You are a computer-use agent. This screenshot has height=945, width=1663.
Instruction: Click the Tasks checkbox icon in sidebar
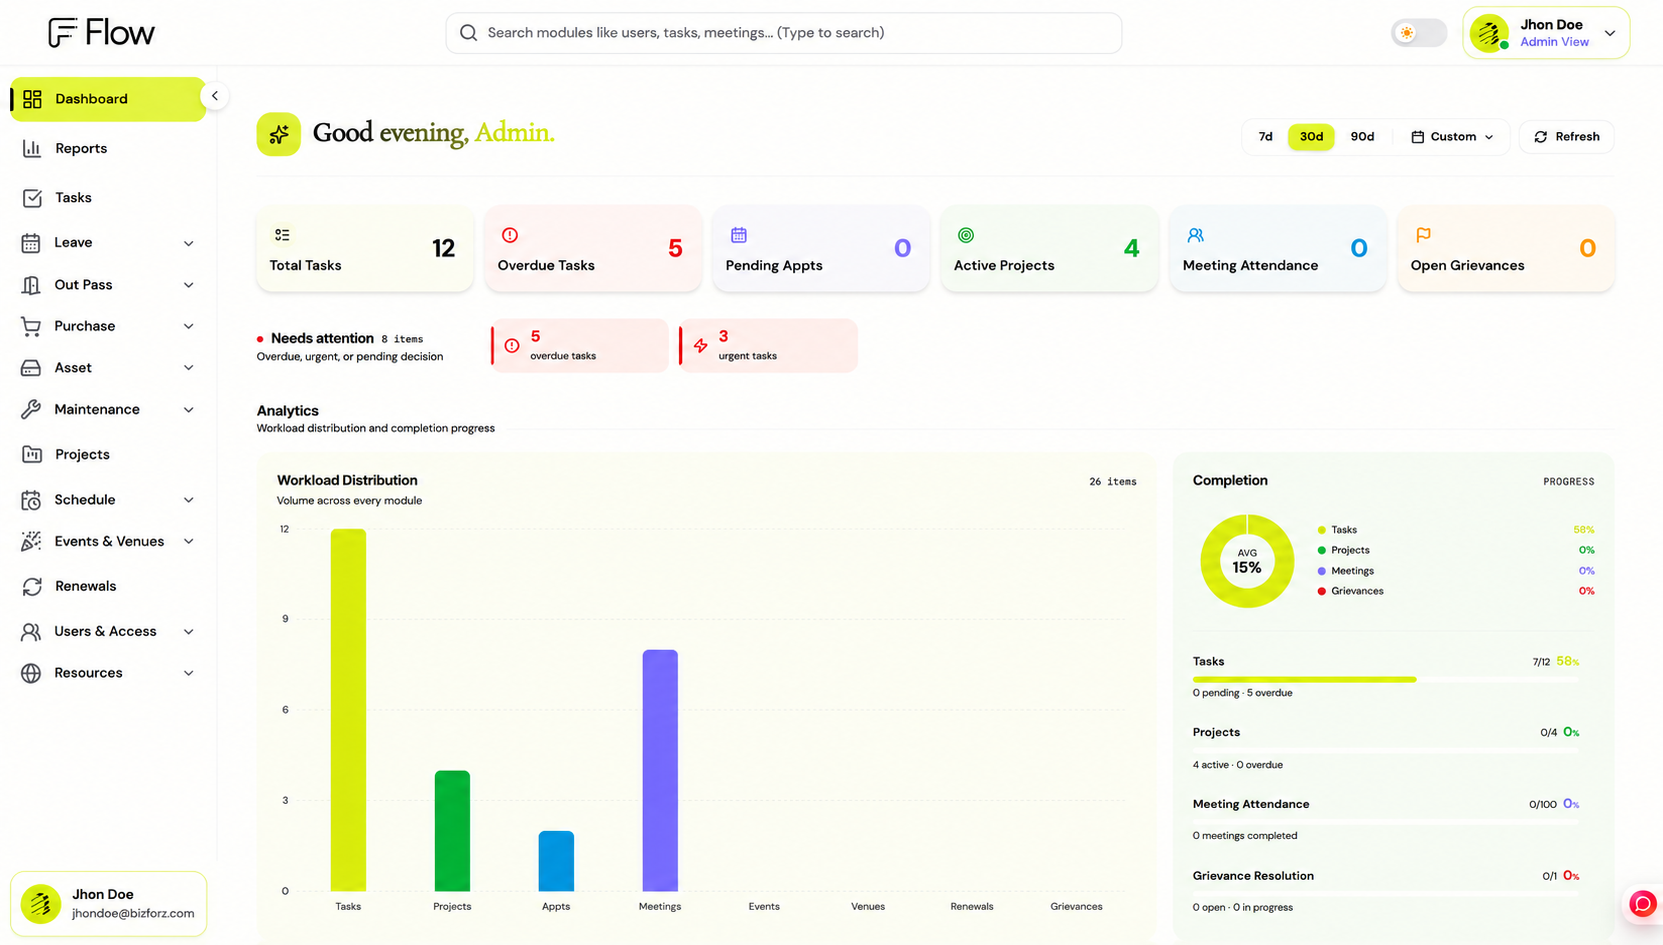coord(32,198)
